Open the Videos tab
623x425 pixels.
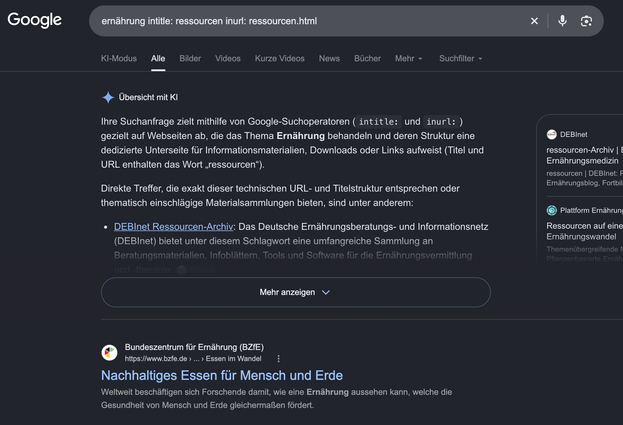(228, 58)
